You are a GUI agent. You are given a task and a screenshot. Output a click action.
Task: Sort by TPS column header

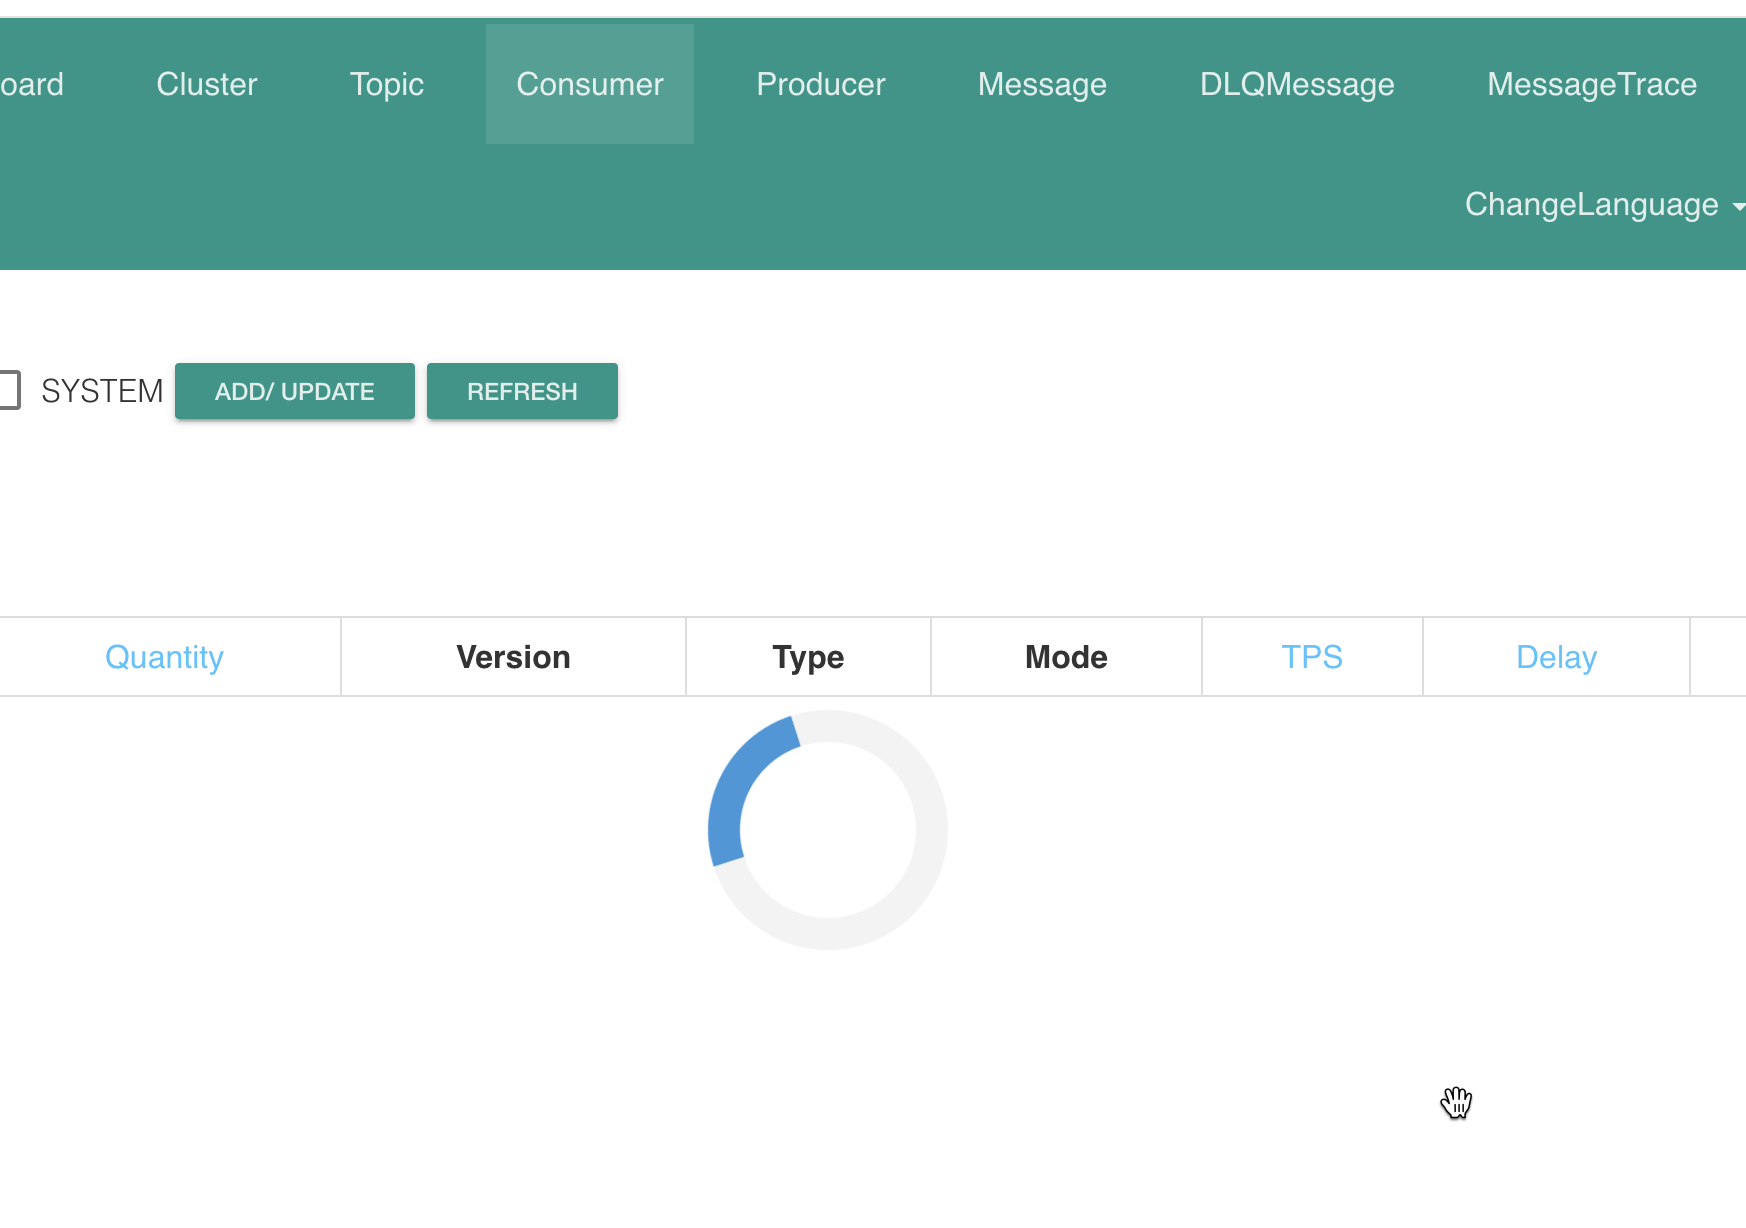(x=1312, y=657)
